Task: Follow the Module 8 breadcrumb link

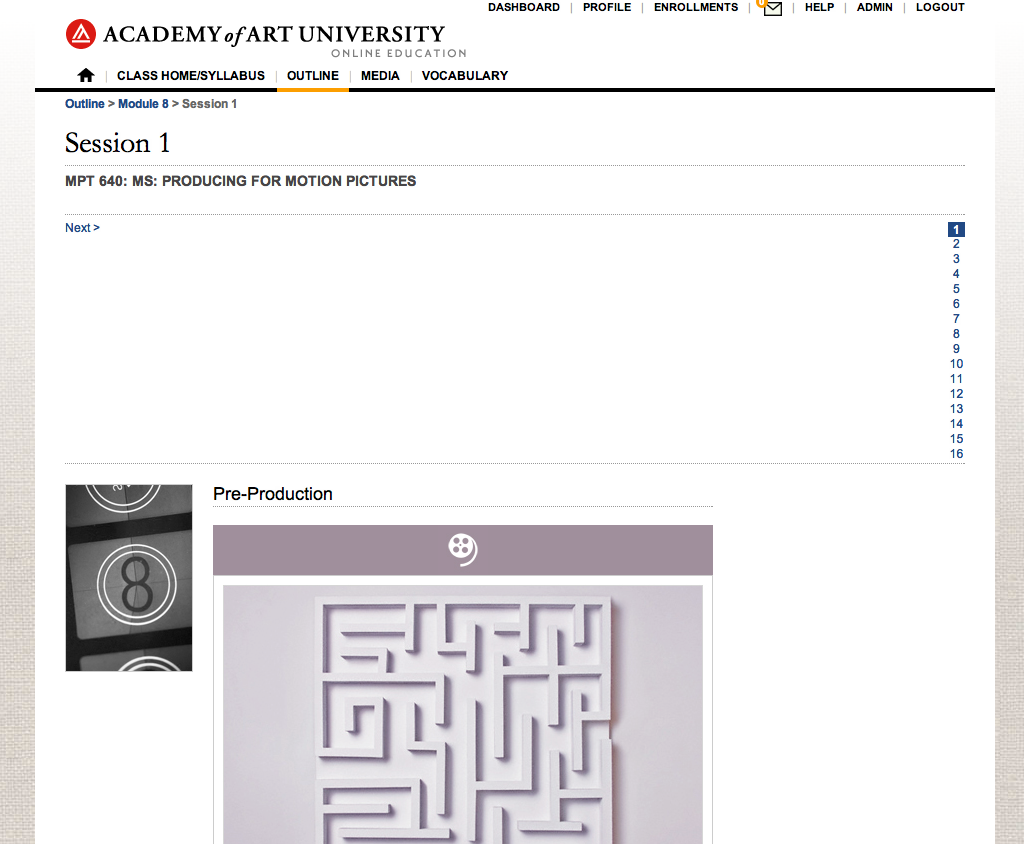Action: (x=143, y=104)
